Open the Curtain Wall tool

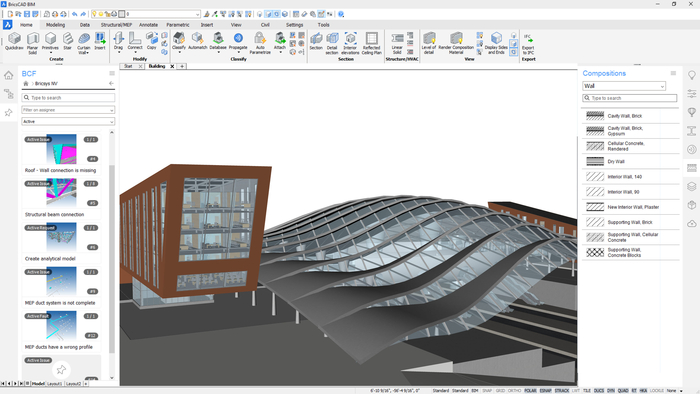(83, 43)
